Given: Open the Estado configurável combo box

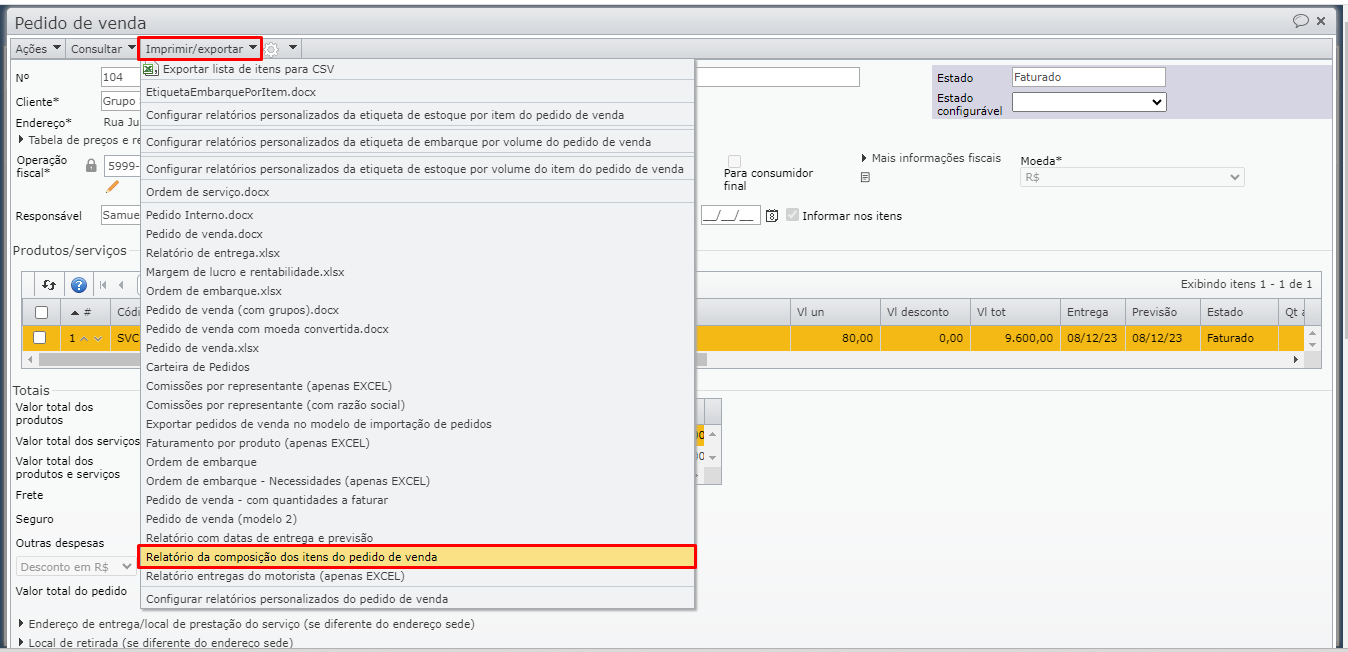Looking at the screenshot, I should (x=1089, y=101).
